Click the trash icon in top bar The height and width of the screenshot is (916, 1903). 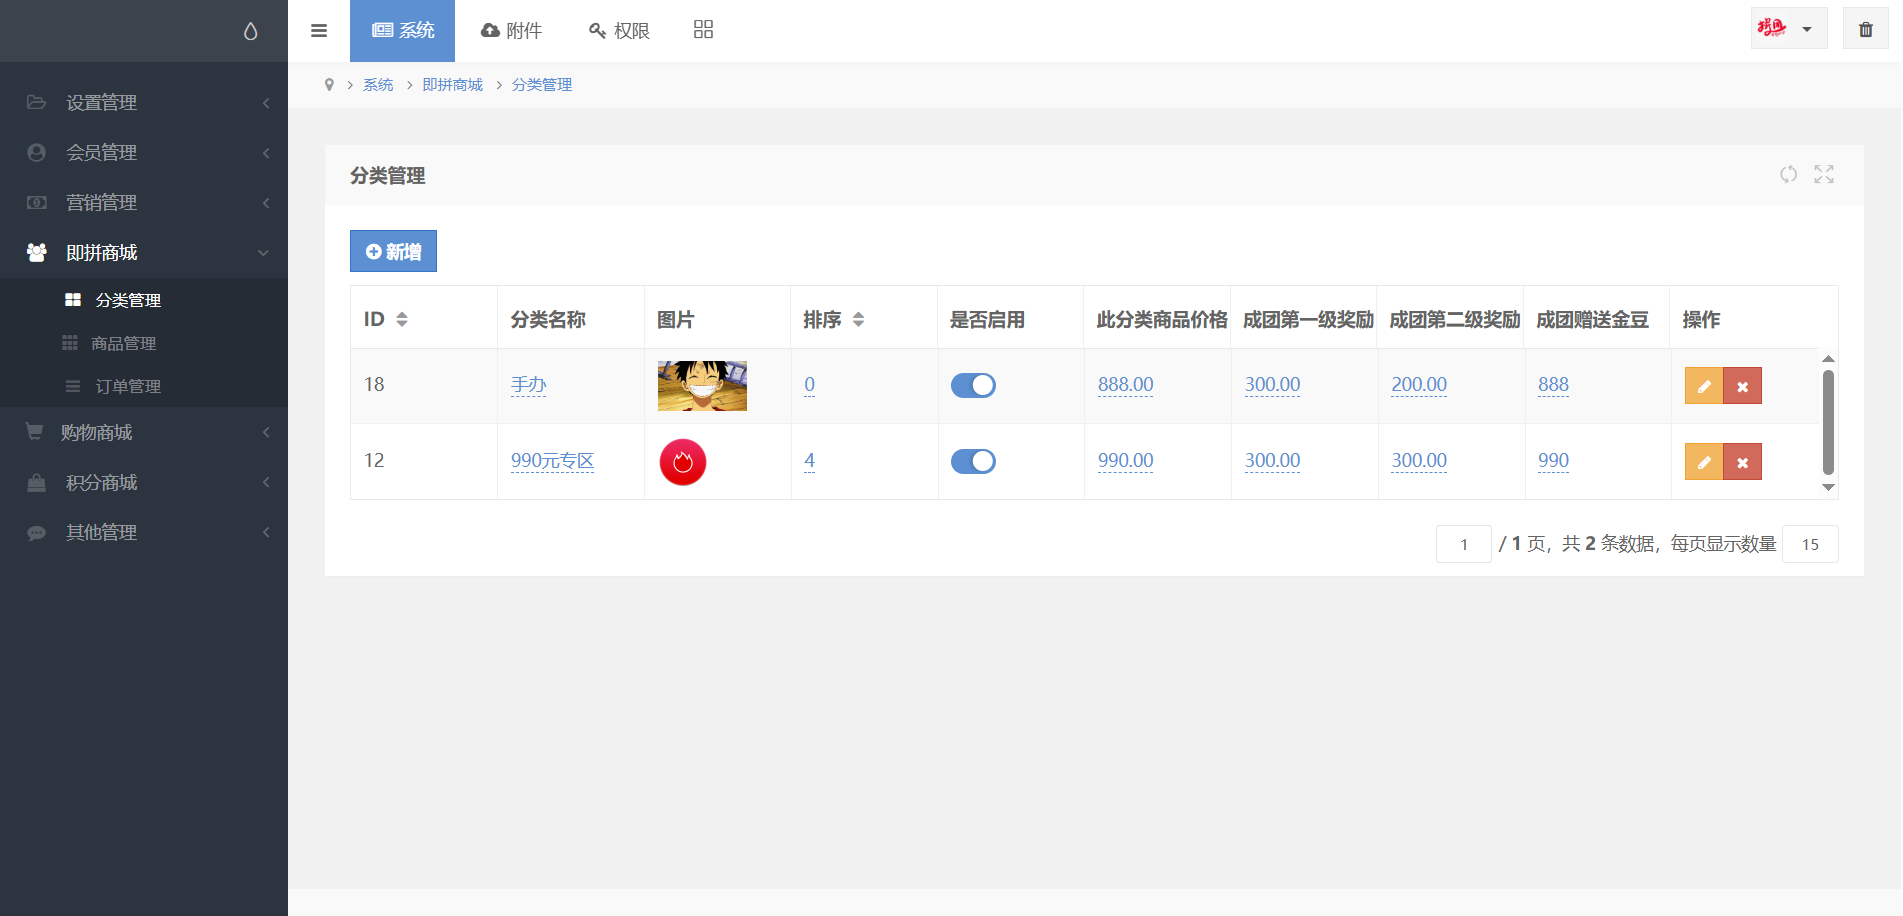point(1865,29)
